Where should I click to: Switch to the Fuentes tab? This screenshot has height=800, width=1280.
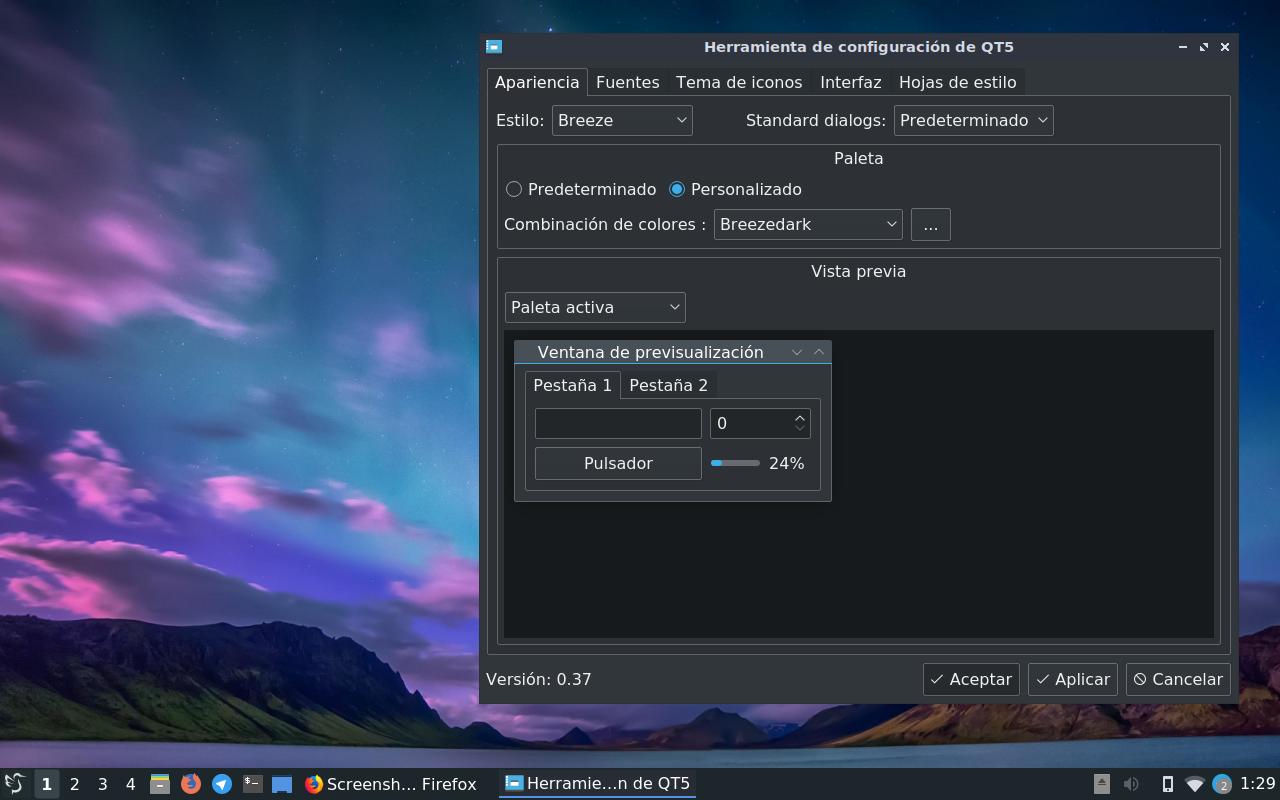click(627, 82)
